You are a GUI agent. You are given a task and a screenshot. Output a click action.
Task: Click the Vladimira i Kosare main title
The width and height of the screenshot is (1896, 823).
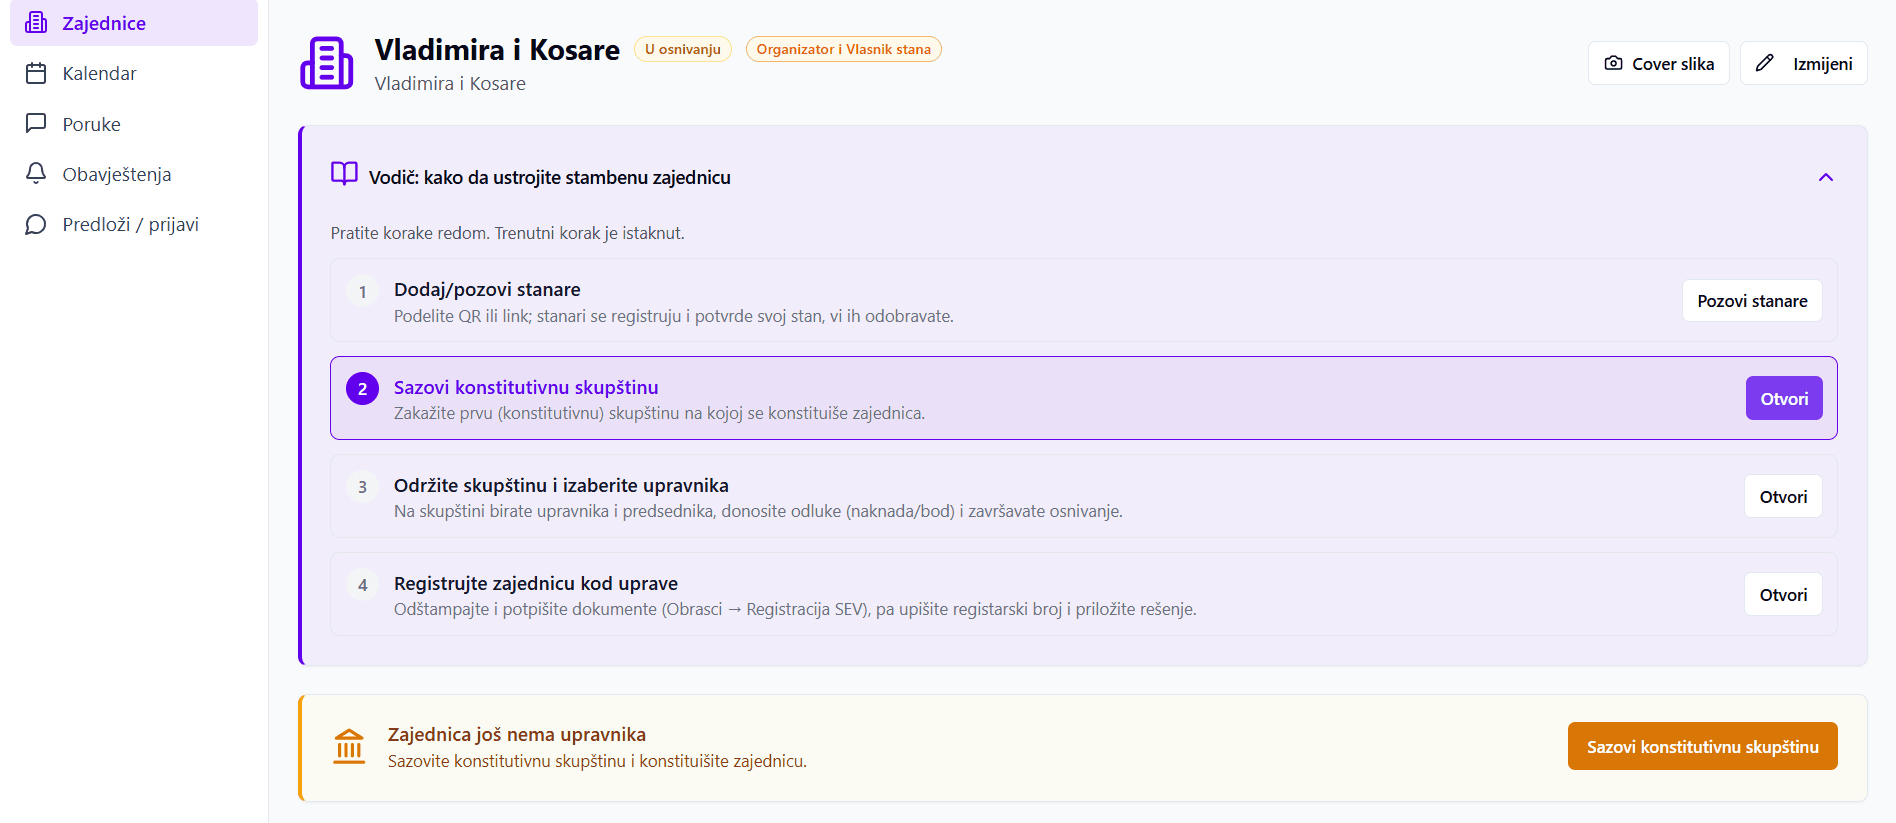(x=497, y=49)
